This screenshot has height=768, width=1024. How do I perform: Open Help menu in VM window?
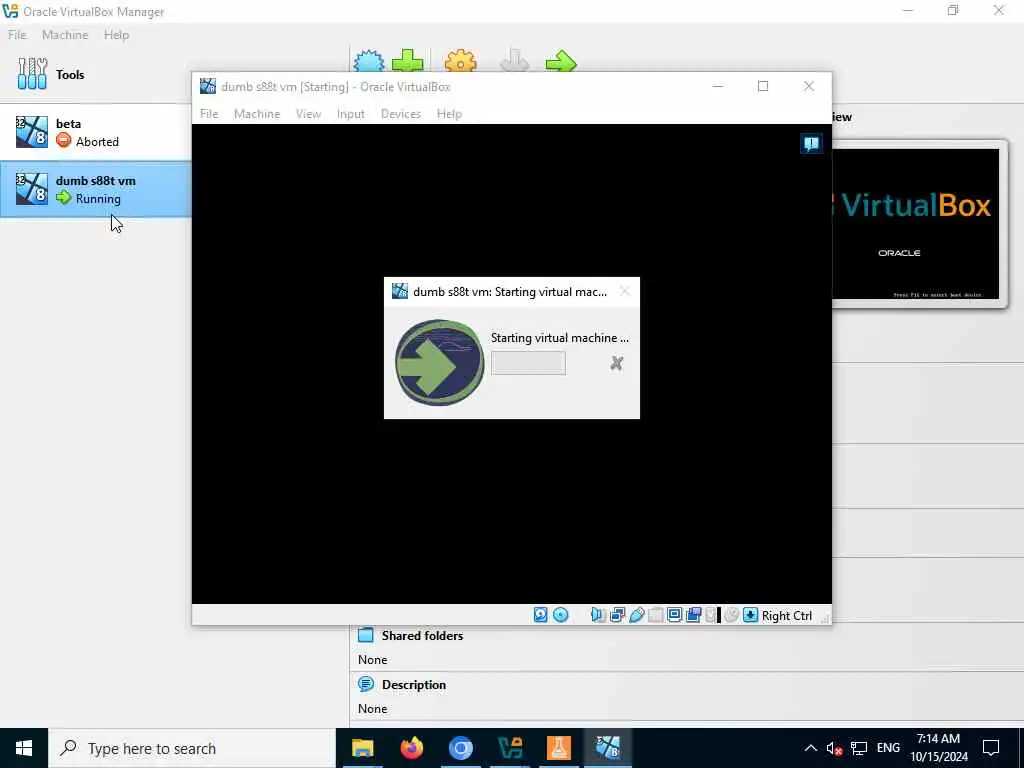coord(449,114)
